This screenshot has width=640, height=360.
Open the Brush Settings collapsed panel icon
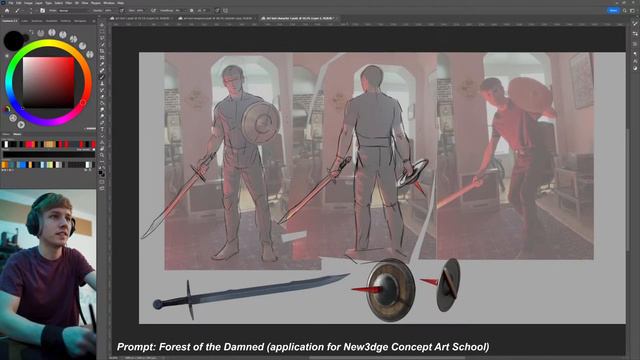tap(635, 24)
